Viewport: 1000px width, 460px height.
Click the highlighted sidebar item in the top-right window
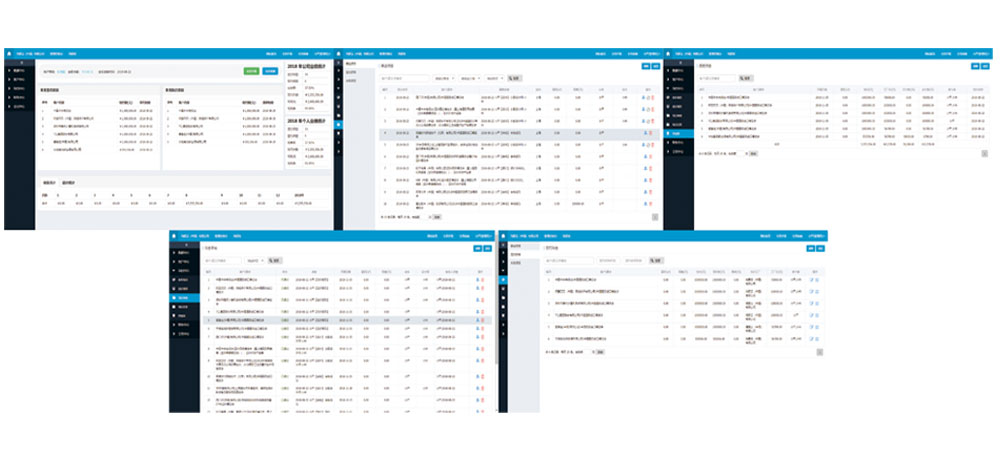(x=677, y=132)
